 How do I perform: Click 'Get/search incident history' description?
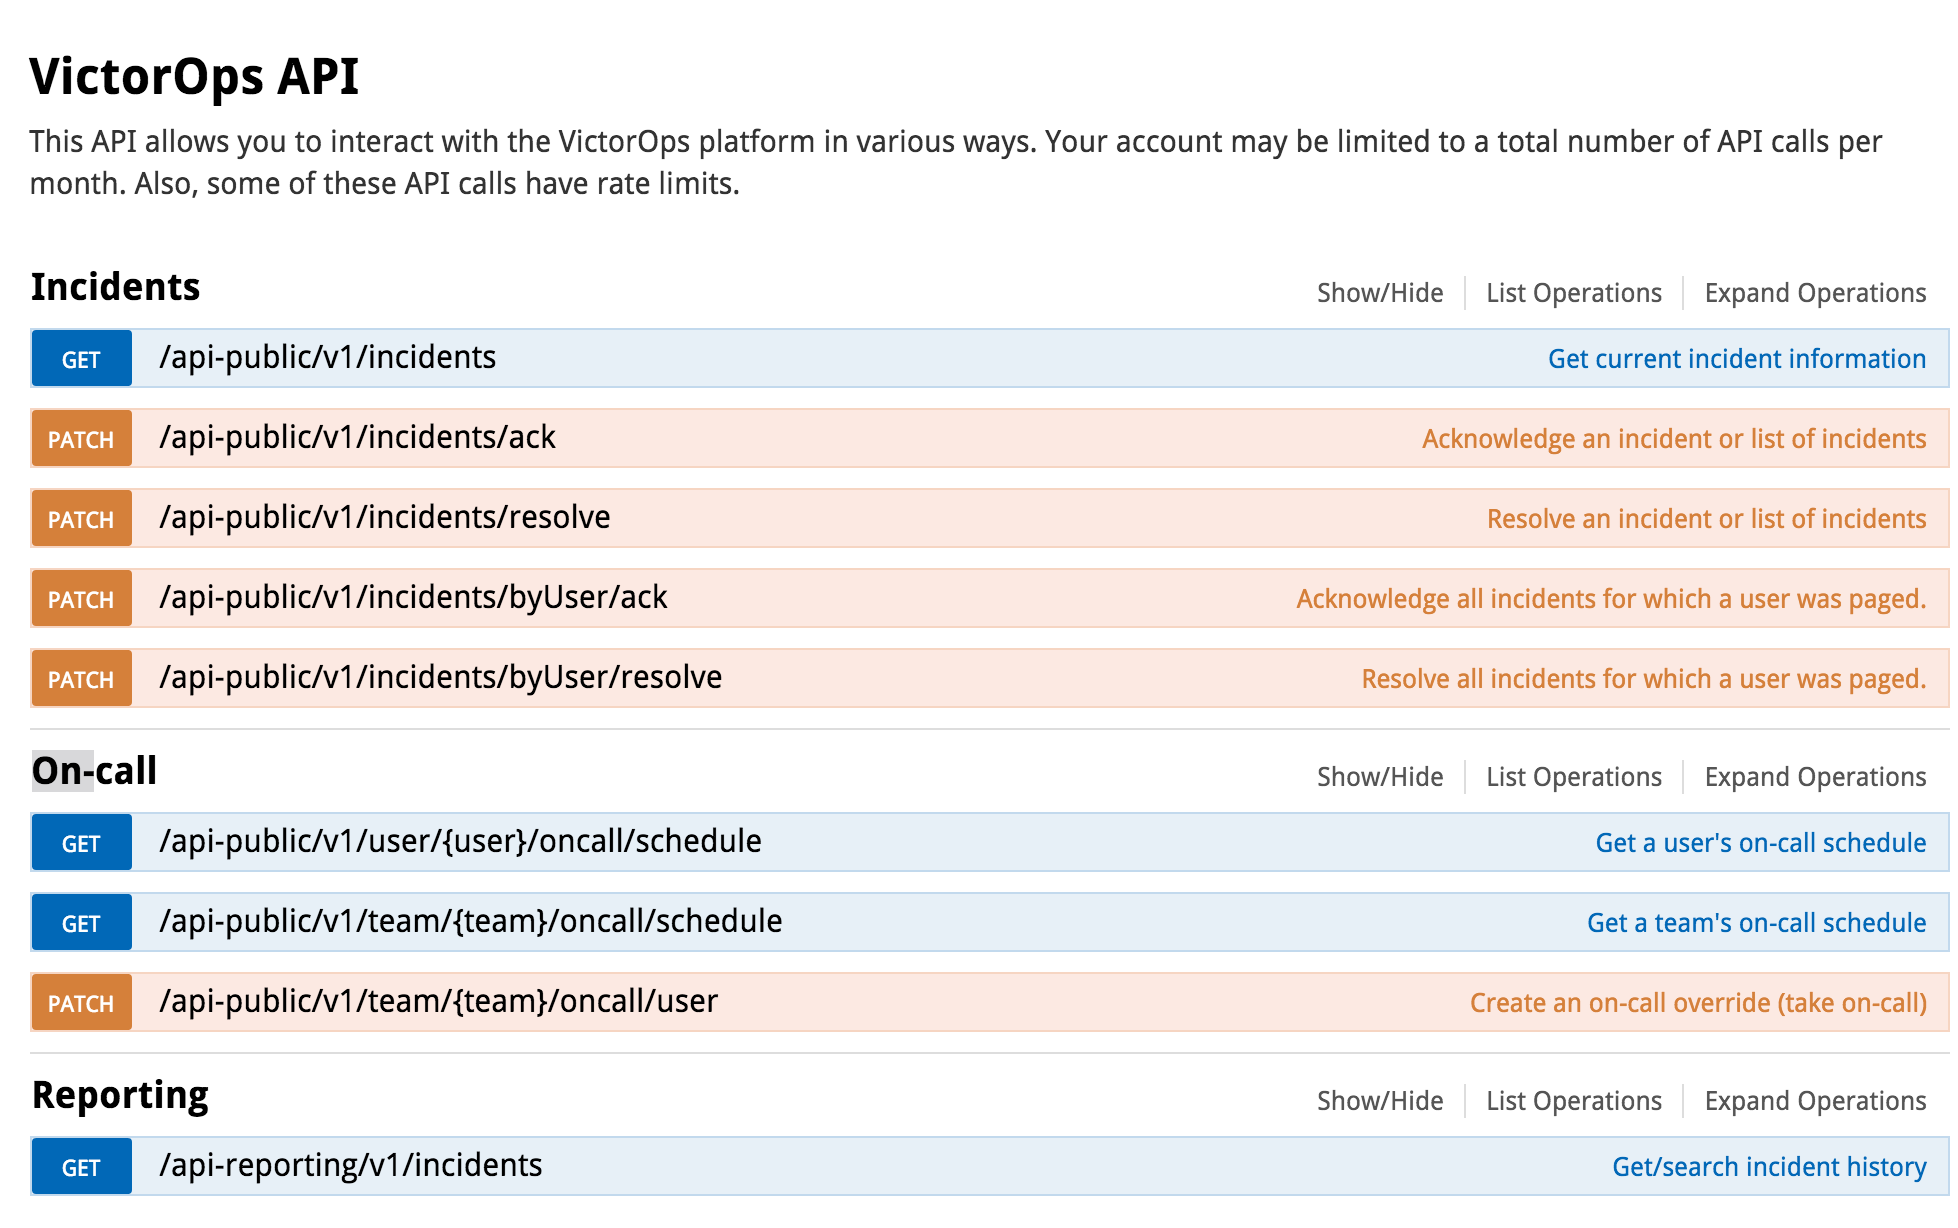(1769, 1167)
